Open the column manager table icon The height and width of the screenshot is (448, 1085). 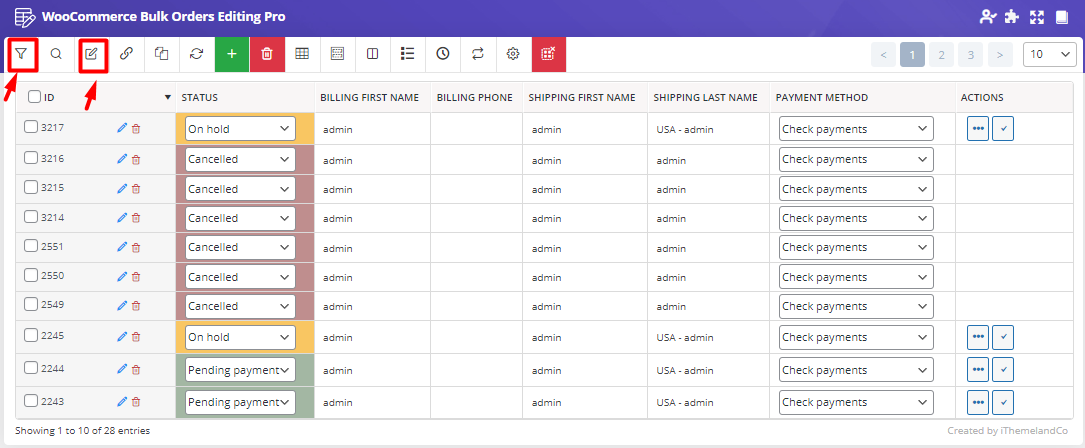pos(302,54)
